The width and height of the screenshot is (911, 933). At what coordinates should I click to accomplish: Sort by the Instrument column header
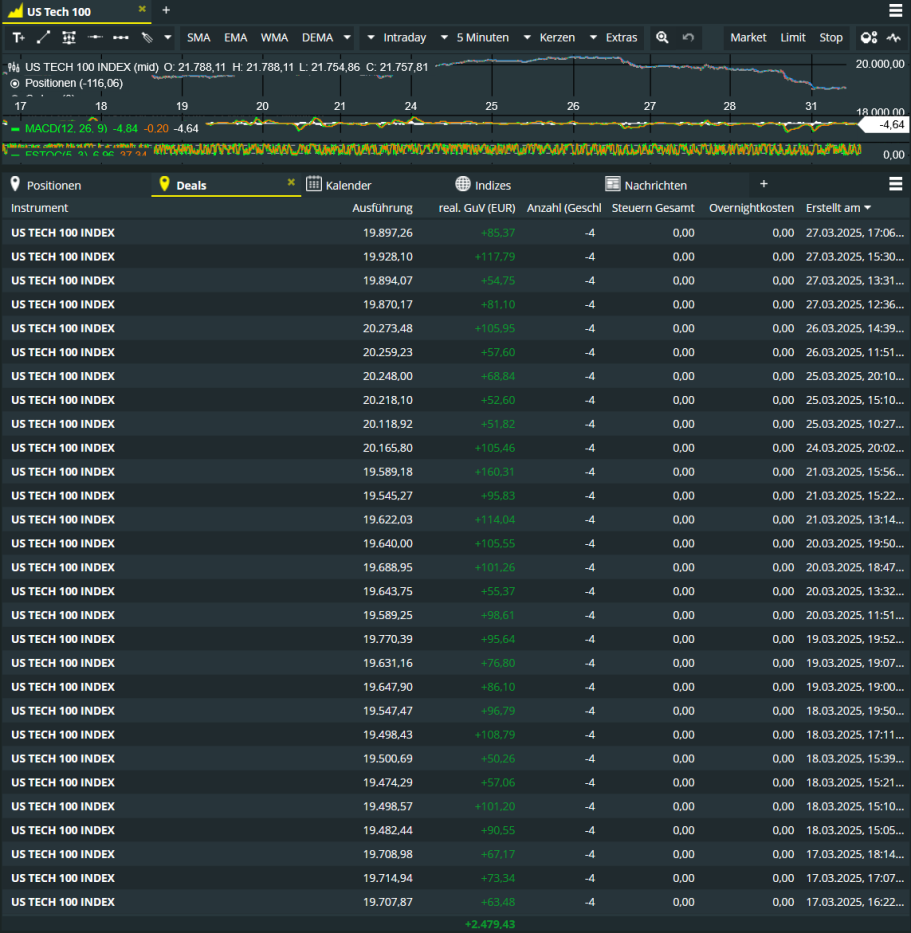click(39, 208)
